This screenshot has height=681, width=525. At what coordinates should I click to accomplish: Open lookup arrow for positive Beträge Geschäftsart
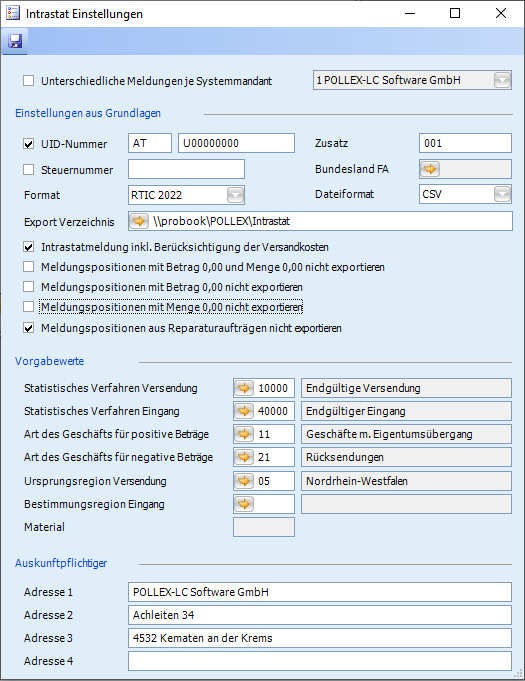coord(244,434)
